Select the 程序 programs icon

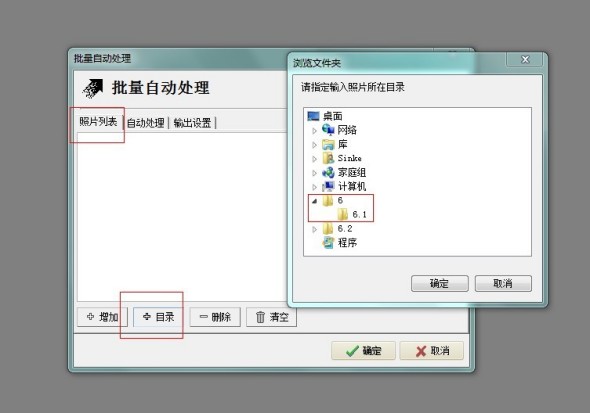tap(328, 243)
